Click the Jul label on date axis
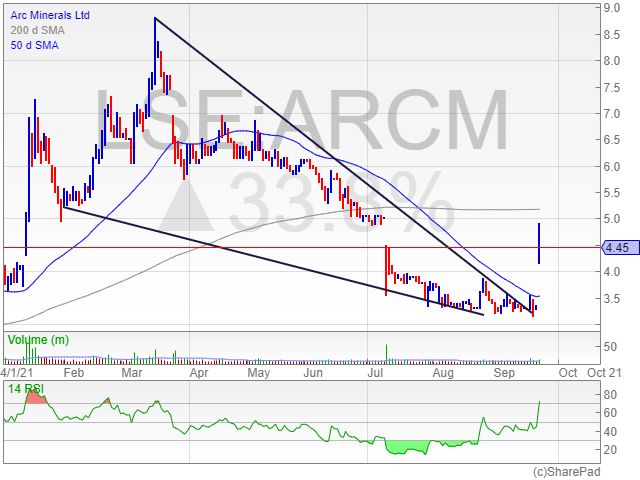Viewport: 640px width, 480px height. click(375, 373)
